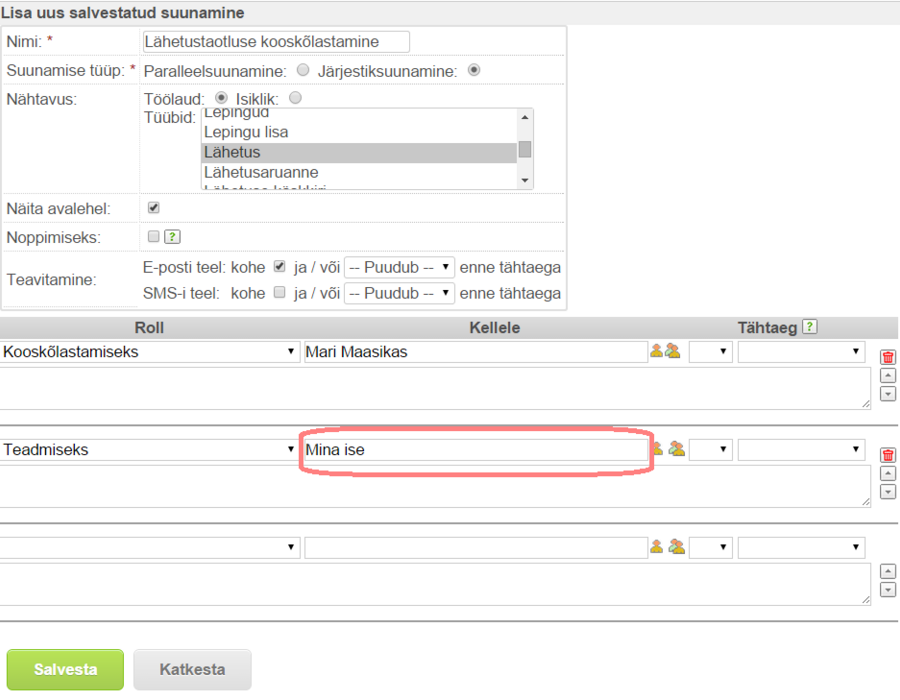Open the Teadmiseks role dropdown
This screenshot has width=900, height=700.
pyautogui.click(x=149, y=450)
